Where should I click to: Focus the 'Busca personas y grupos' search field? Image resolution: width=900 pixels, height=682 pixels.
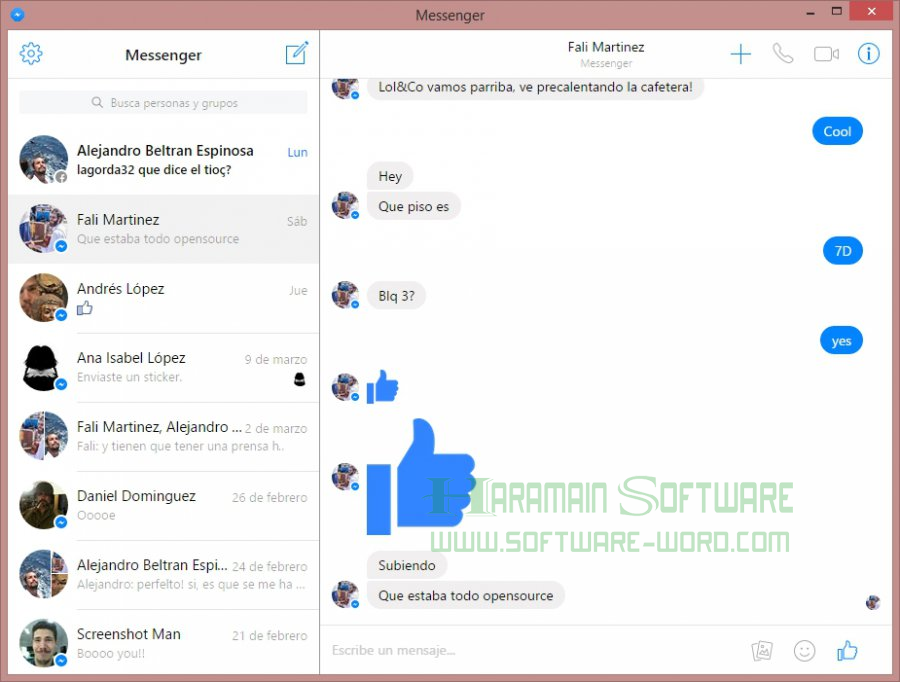[x=164, y=102]
